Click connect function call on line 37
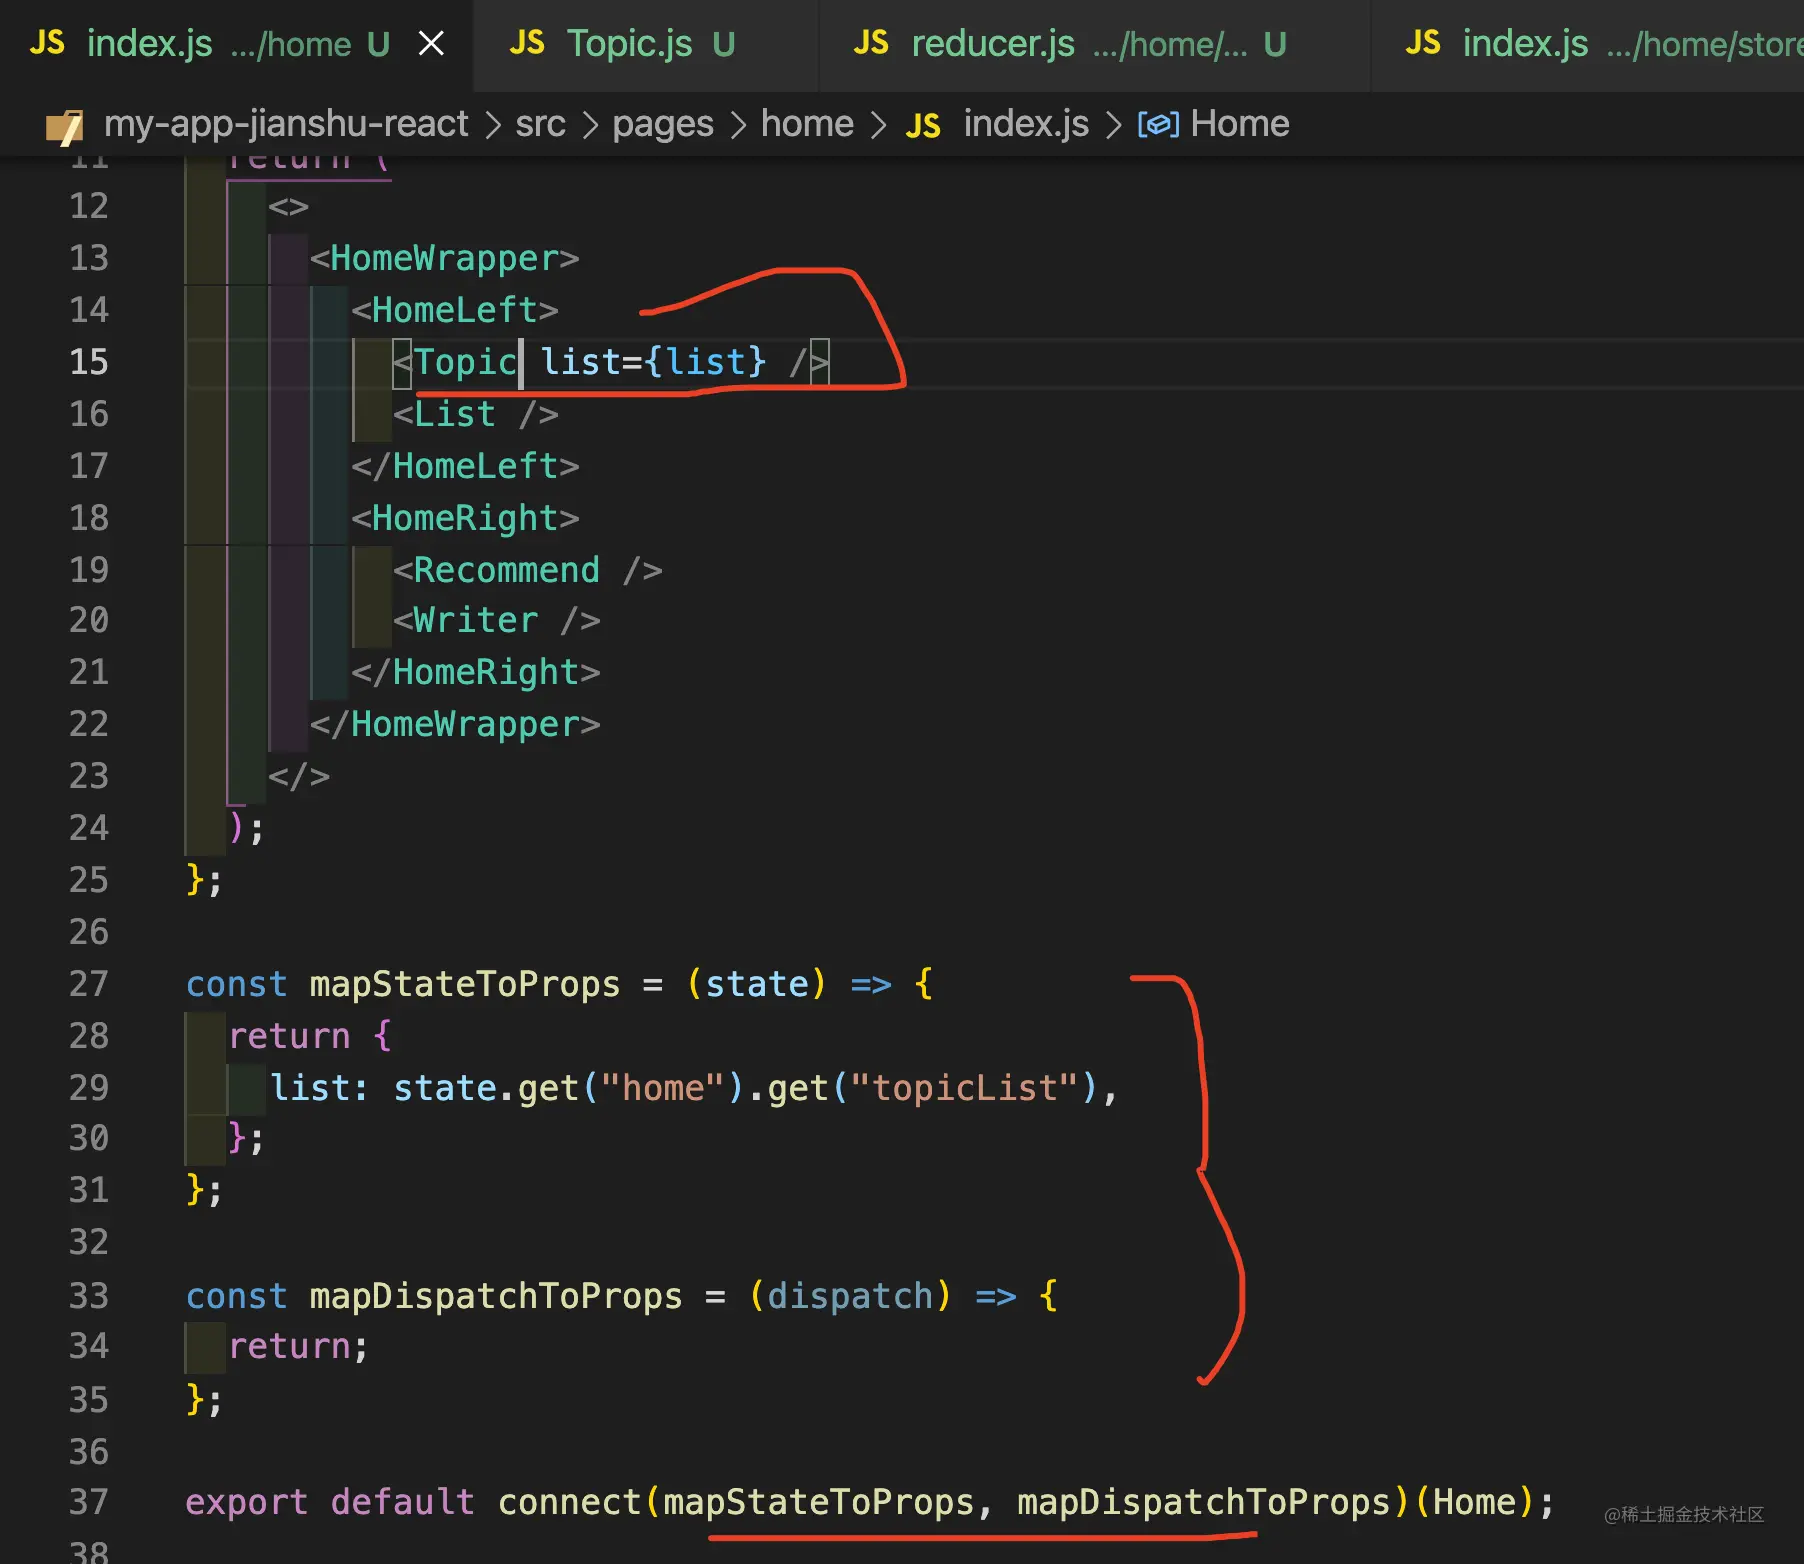The height and width of the screenshot is (1564, 1804). 569,1502
